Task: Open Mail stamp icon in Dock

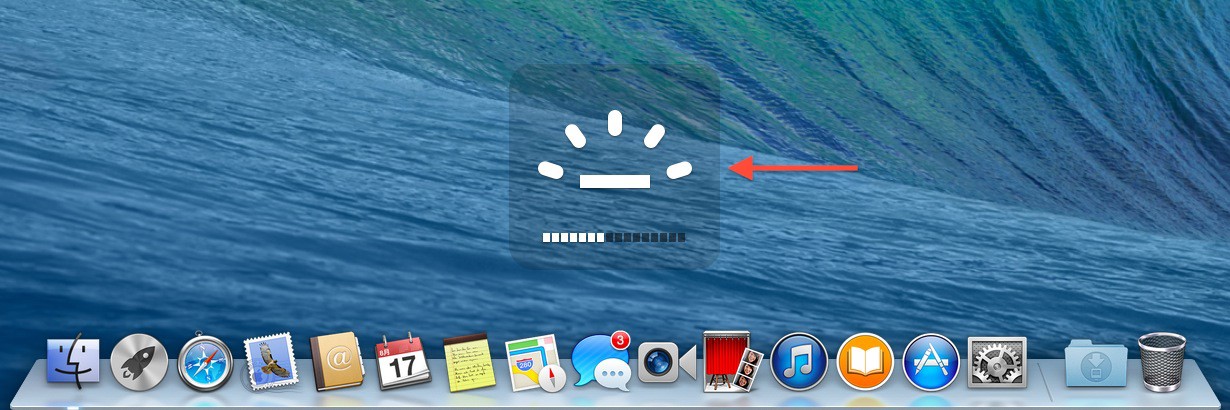Action: coord(271,361)
